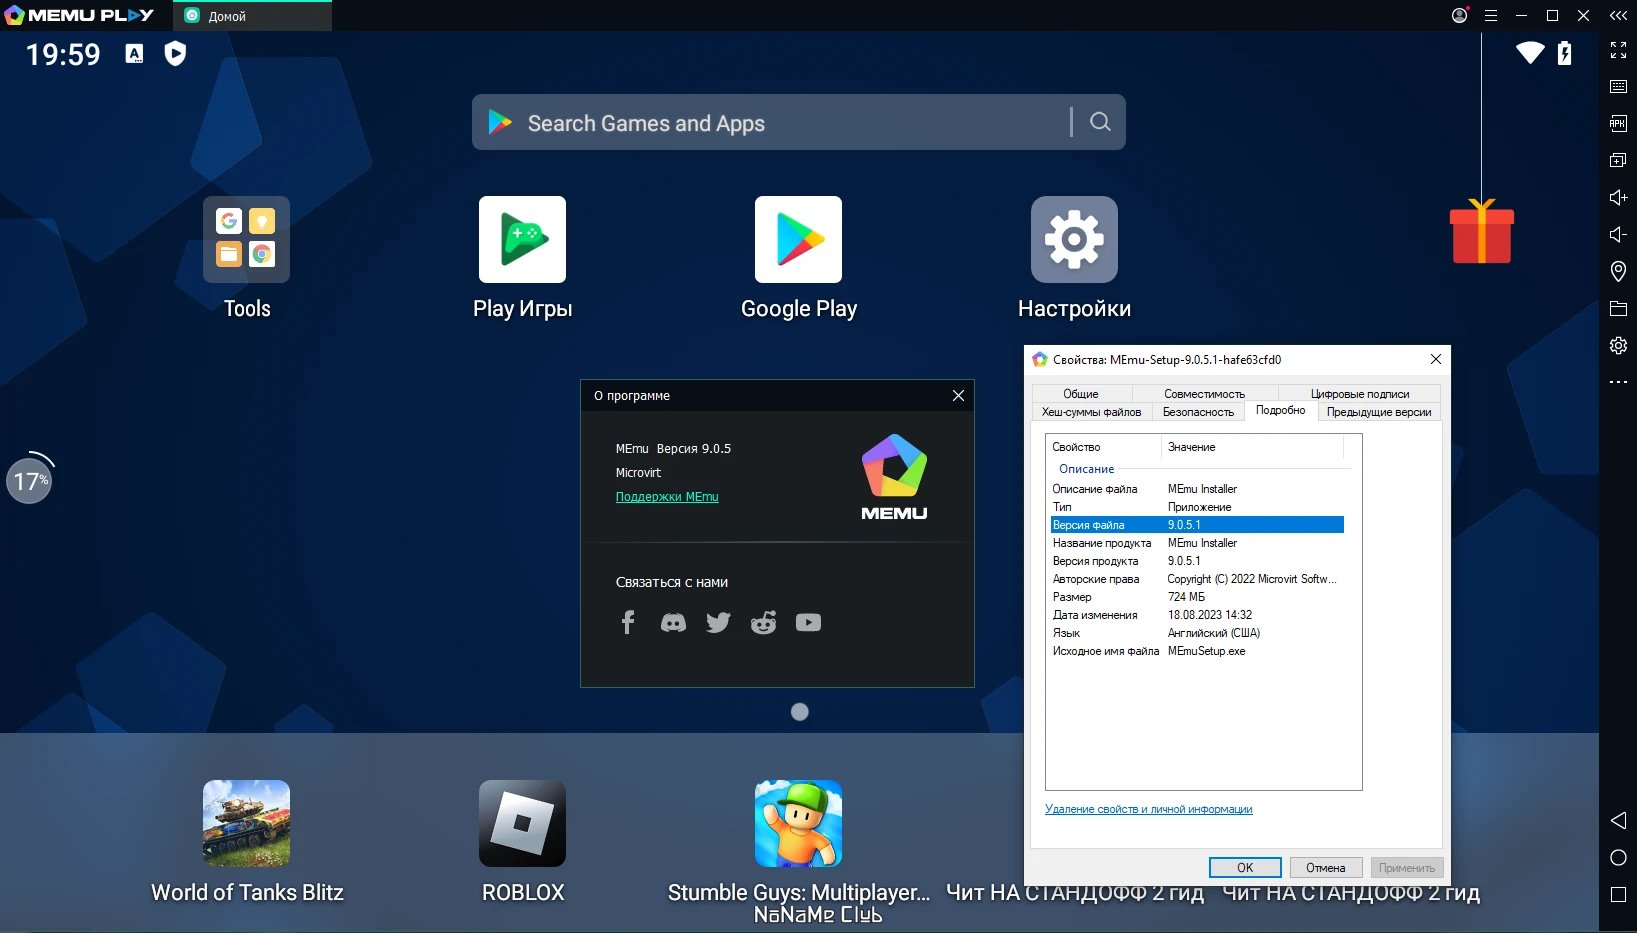Viewport: 1637px width, 933px height.
Task: Collapse the sidebar with the triple chevron
Action: pyautogui.click(x=1618, y=15)
